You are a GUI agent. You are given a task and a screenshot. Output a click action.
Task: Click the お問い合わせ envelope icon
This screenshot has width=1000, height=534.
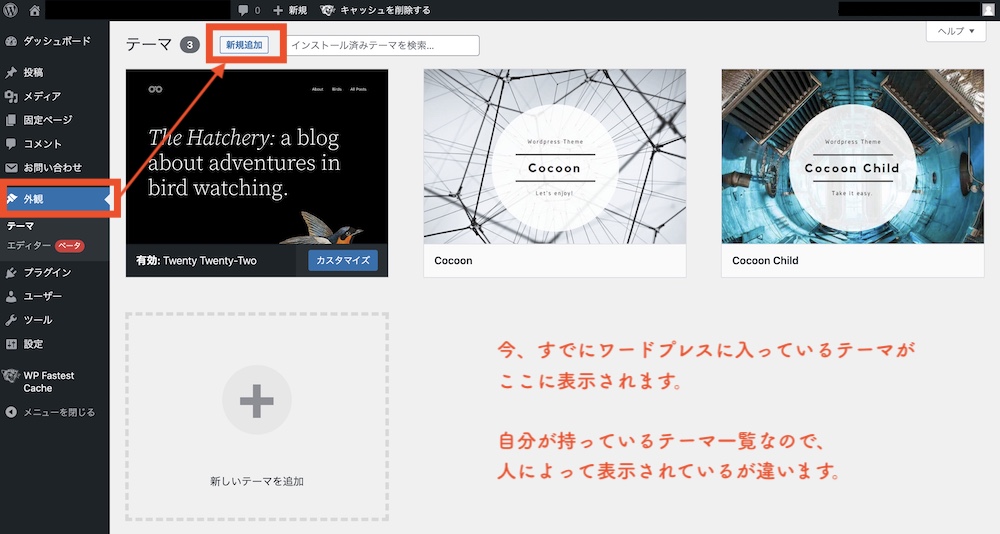(x=11, y=168)
